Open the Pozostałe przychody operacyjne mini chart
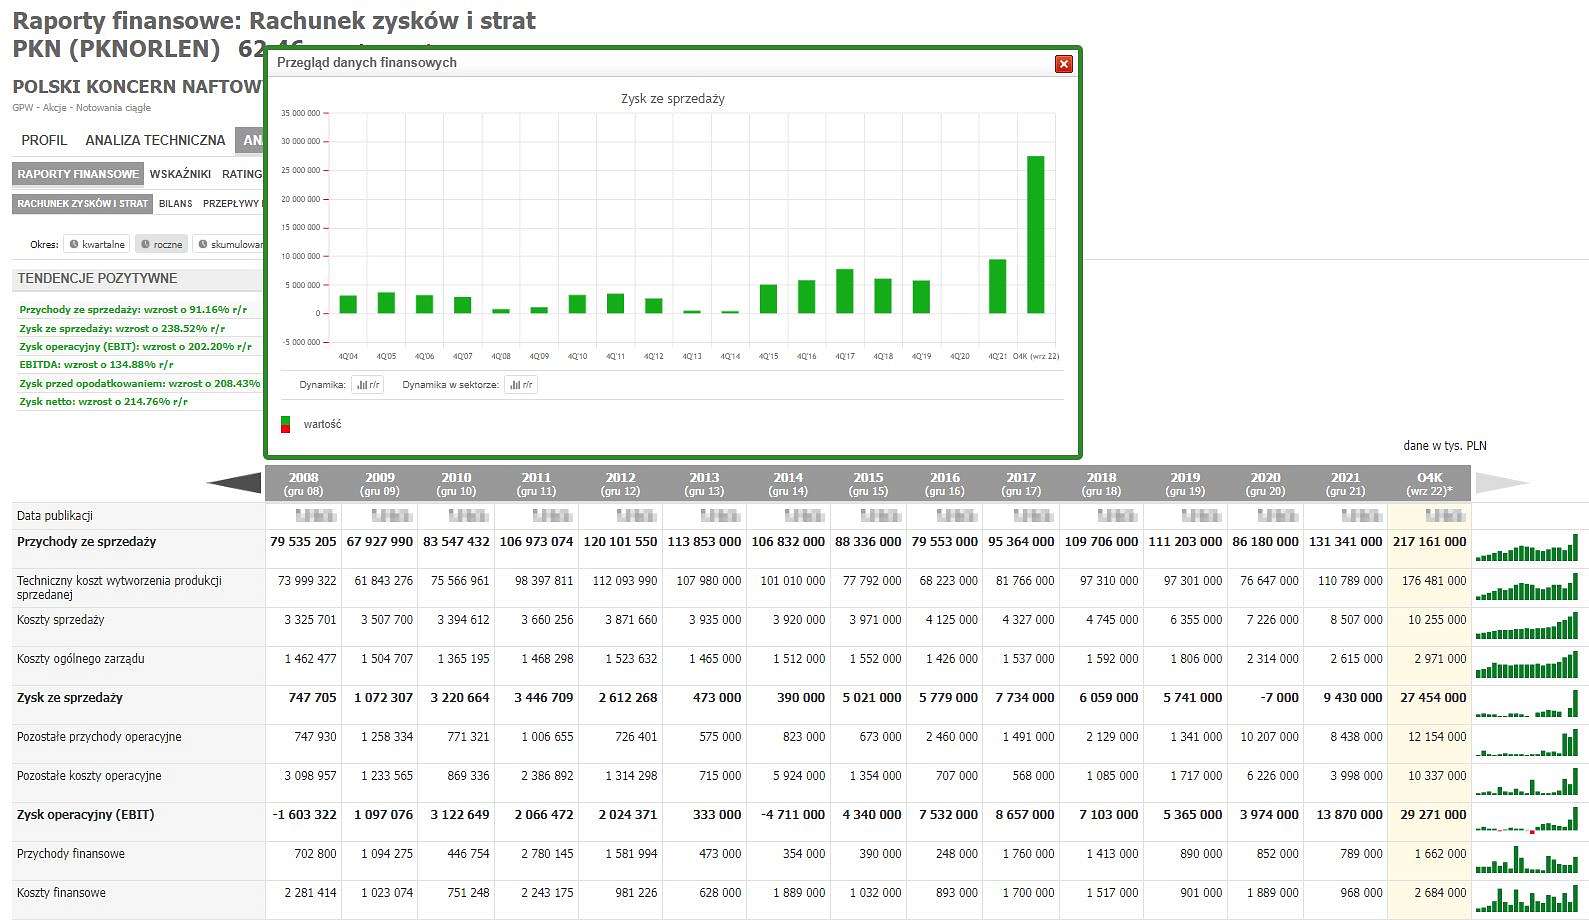 tap(1527, 743)
